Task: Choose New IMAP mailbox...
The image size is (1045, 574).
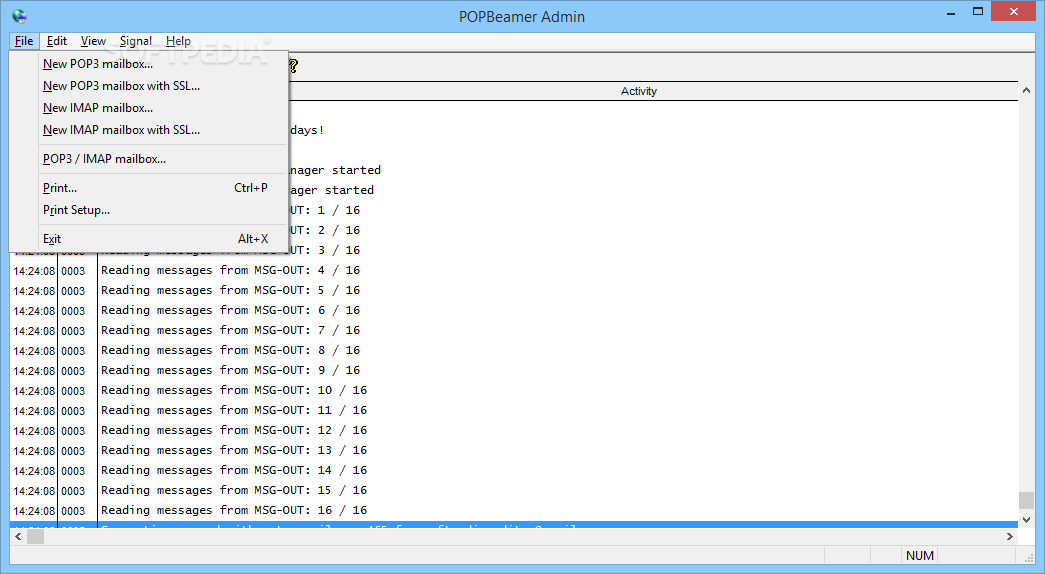Action: (x=149, y=108)
